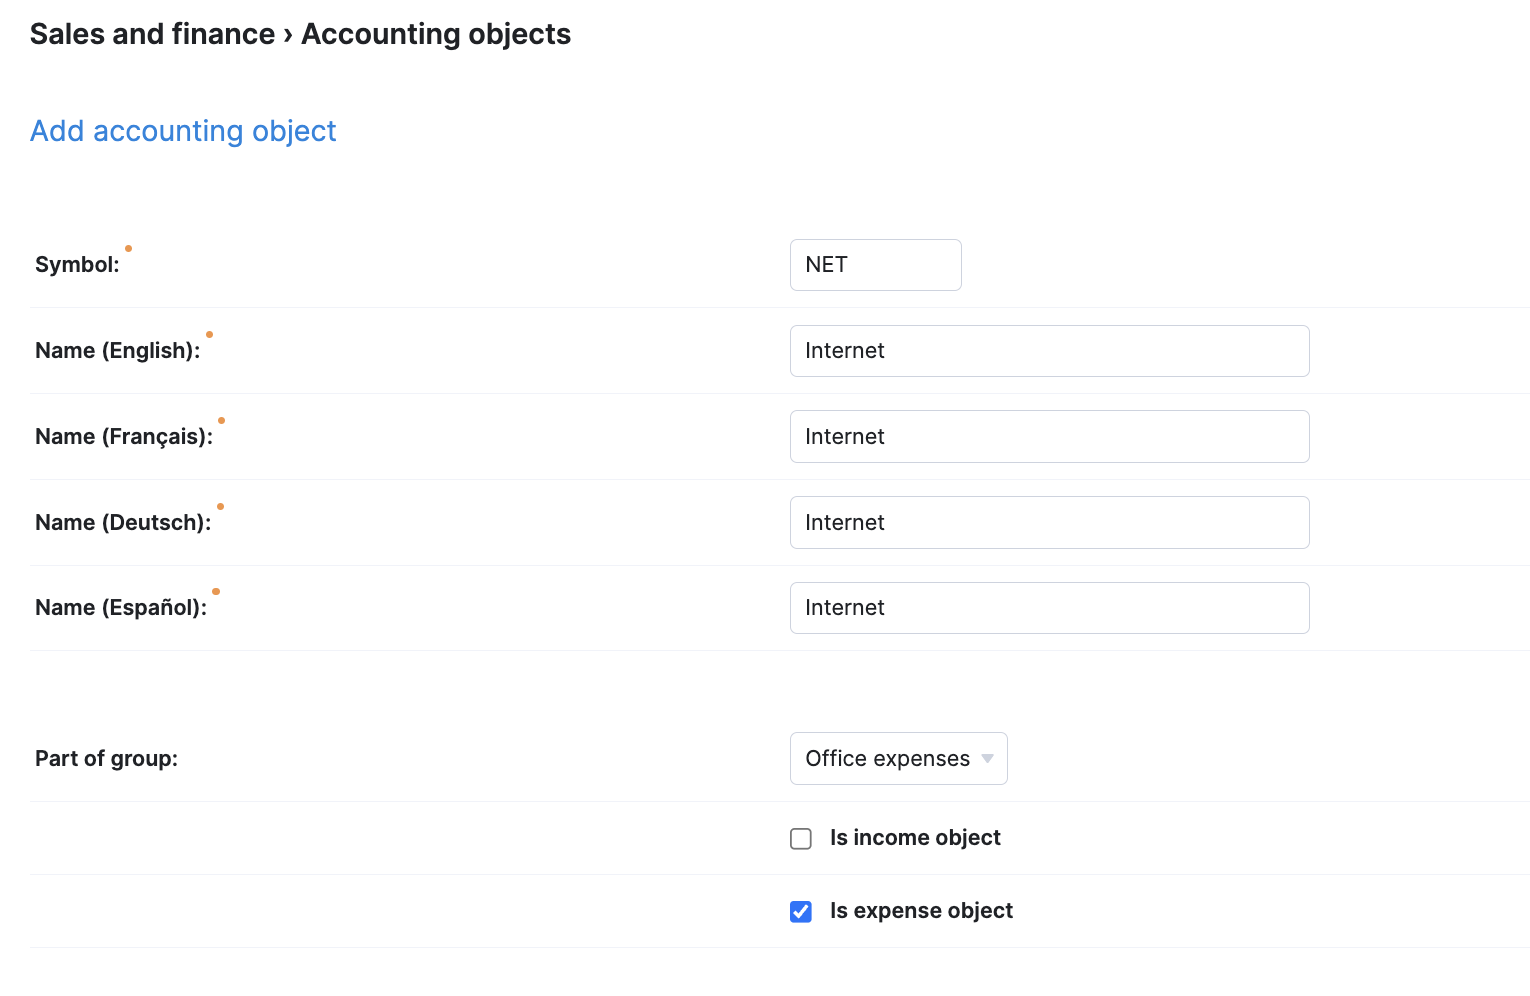Viewport: 1530px width, 996px height.
Task: Enable the Is income object checkbox
Action: (x=801, y=839)
